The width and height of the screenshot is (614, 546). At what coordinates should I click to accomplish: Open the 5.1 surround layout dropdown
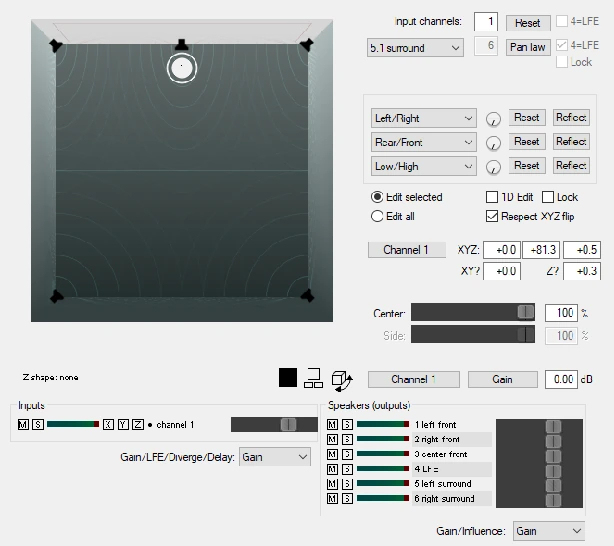pos(415,48)
